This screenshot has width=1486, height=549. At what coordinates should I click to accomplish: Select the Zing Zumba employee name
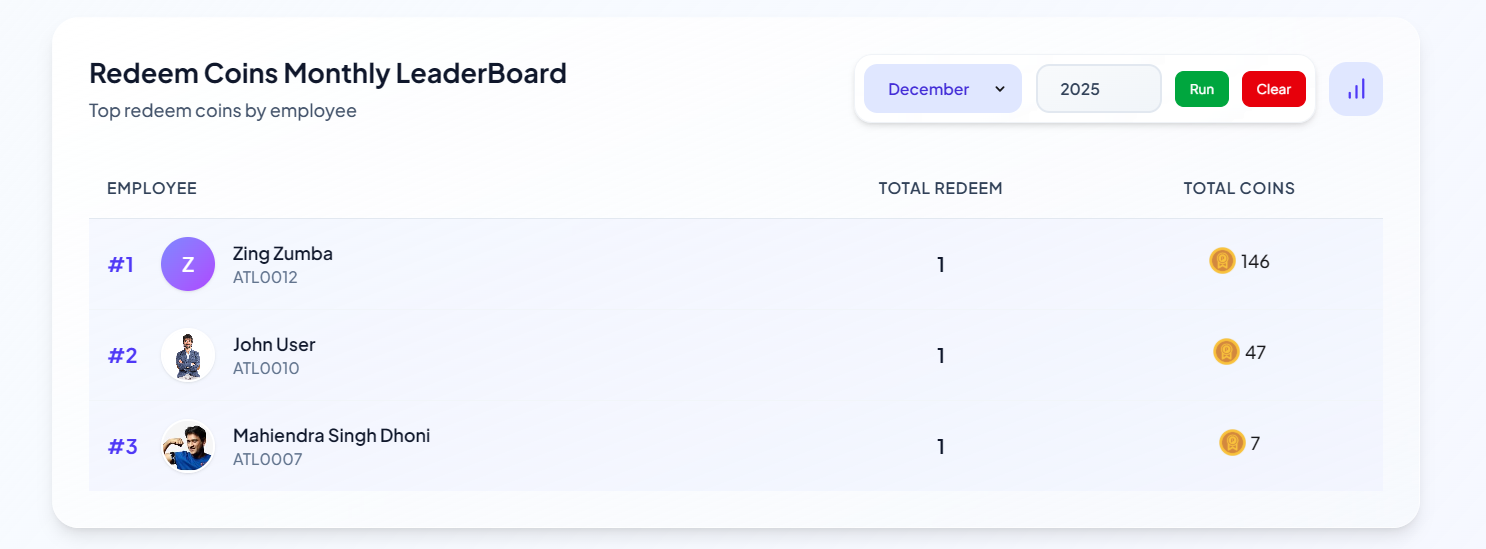coord(283,254)
